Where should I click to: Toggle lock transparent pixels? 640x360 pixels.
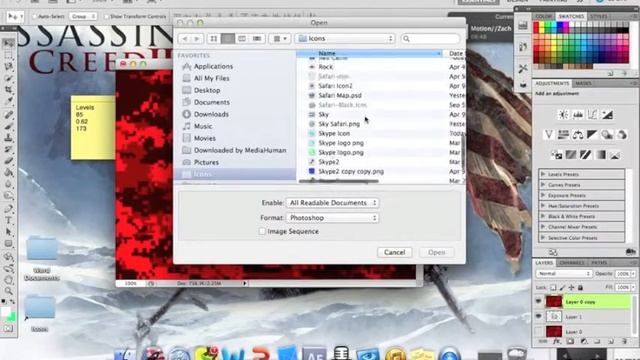(x=553, y=288)
